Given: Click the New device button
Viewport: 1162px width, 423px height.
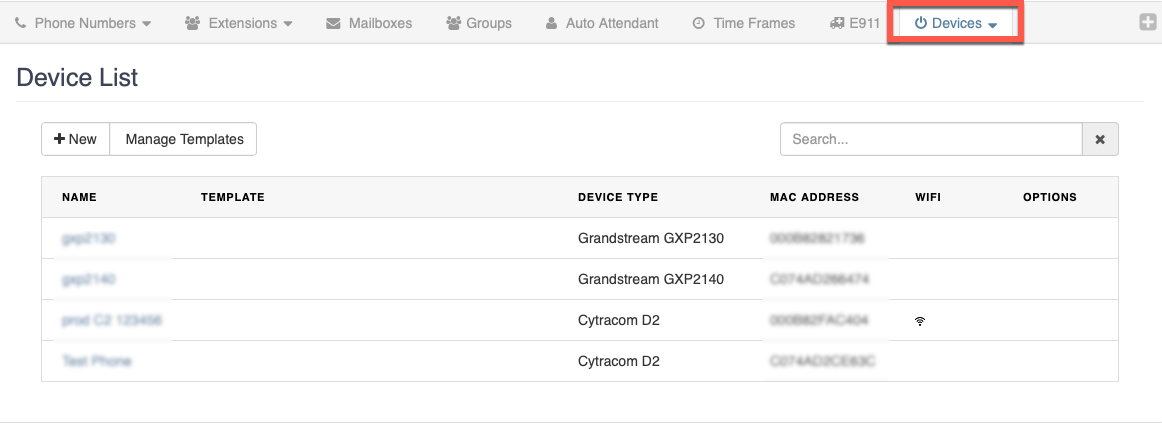Looking at the screenshot, I should [75, 140].
